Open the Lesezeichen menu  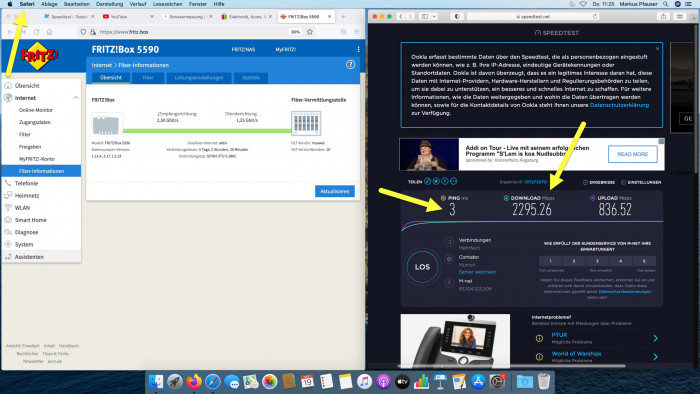point(167,4)
